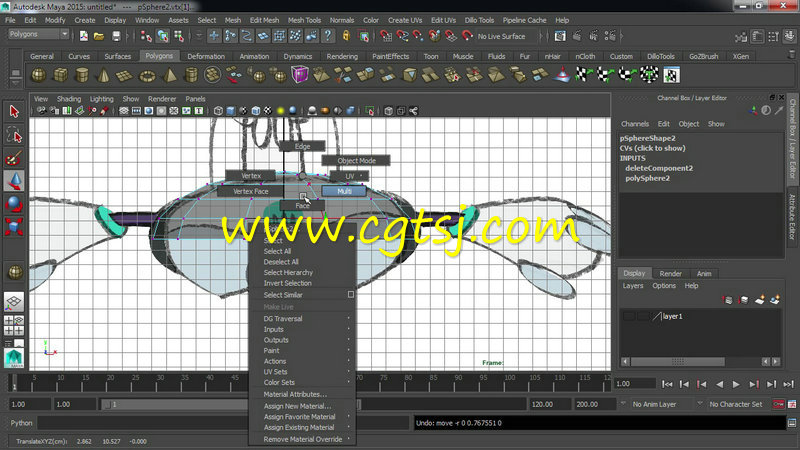Choose Object Mode in marking menu
Viewport: 800px width, 450px height.
click(x=356, y=161)
